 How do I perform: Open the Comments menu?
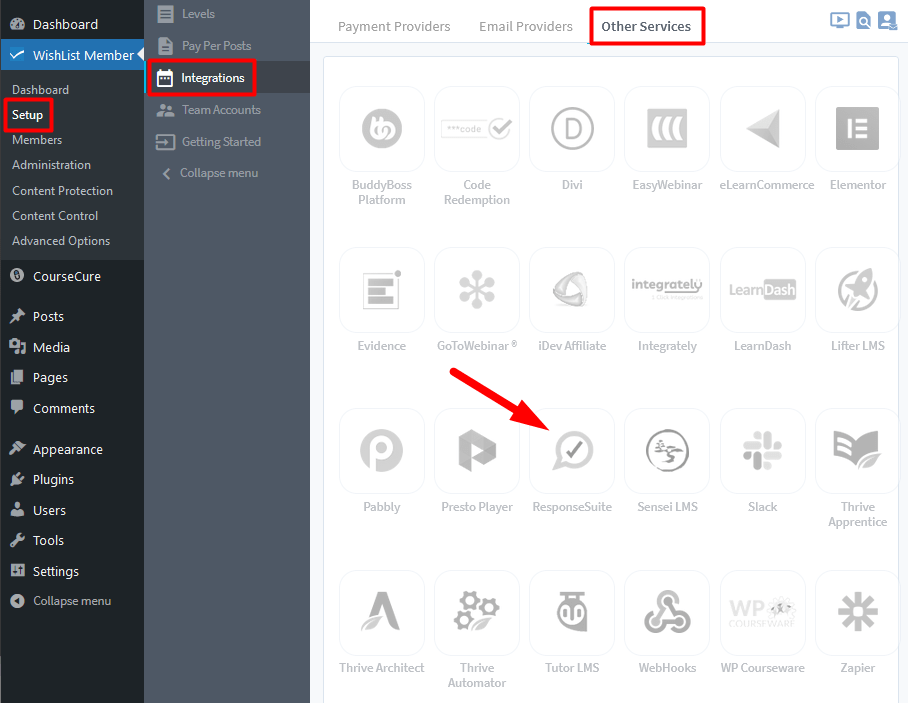click(x=72, y=408)
